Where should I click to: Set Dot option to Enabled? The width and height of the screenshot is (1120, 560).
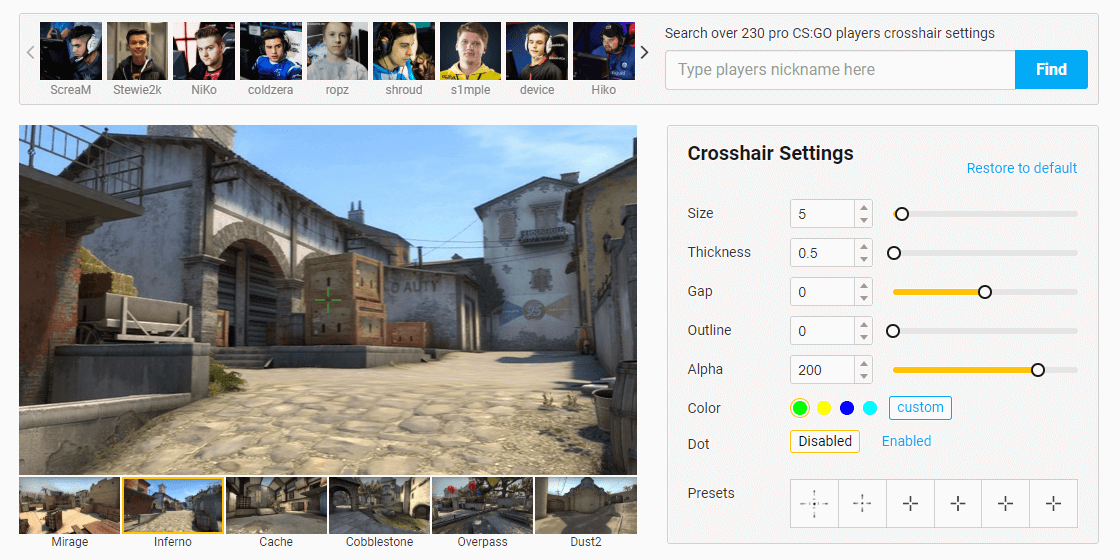pyautogui.click(x=906, y=441)
